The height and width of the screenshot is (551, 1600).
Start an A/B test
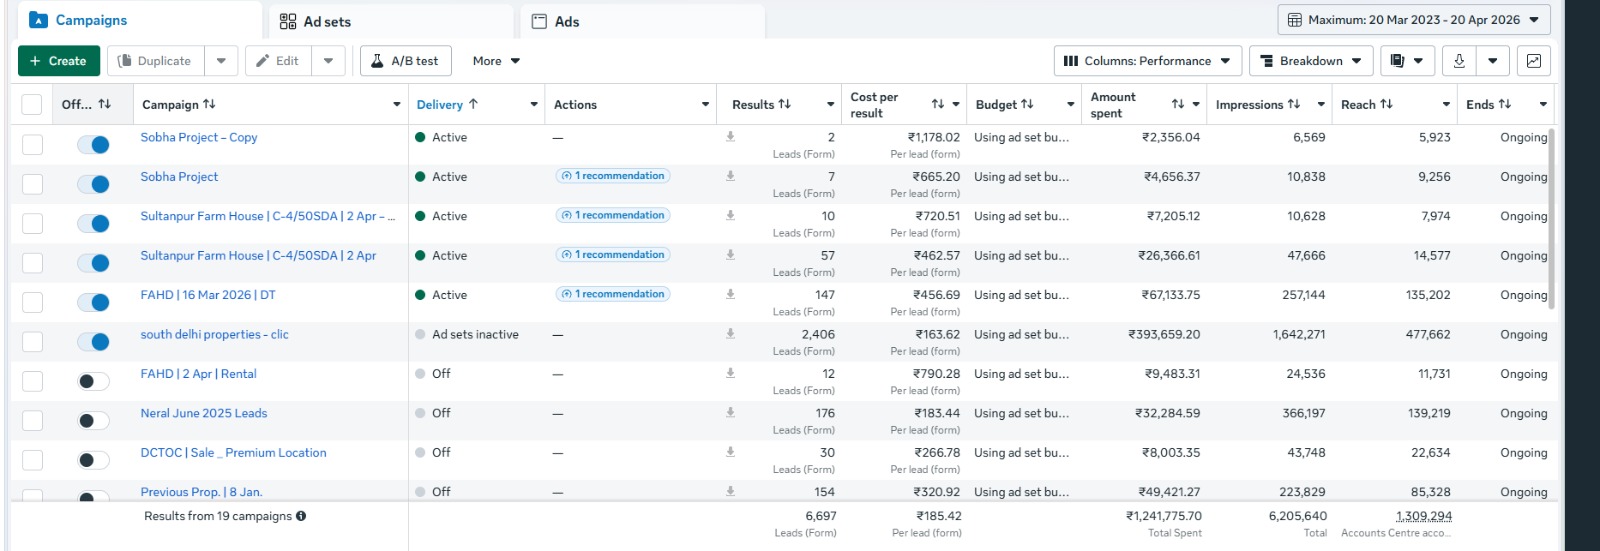pos(405,61)
